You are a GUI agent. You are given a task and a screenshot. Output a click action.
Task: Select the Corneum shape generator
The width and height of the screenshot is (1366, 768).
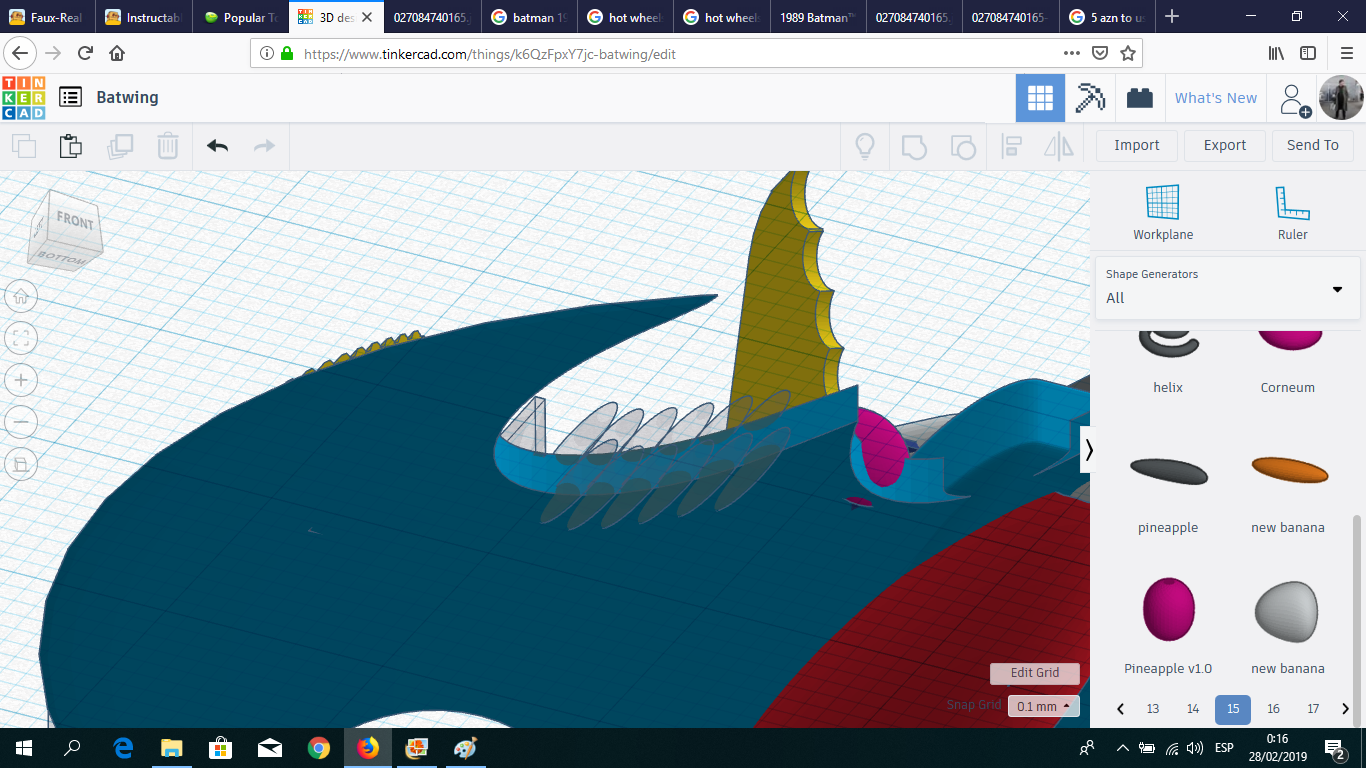coord(1288,360)
